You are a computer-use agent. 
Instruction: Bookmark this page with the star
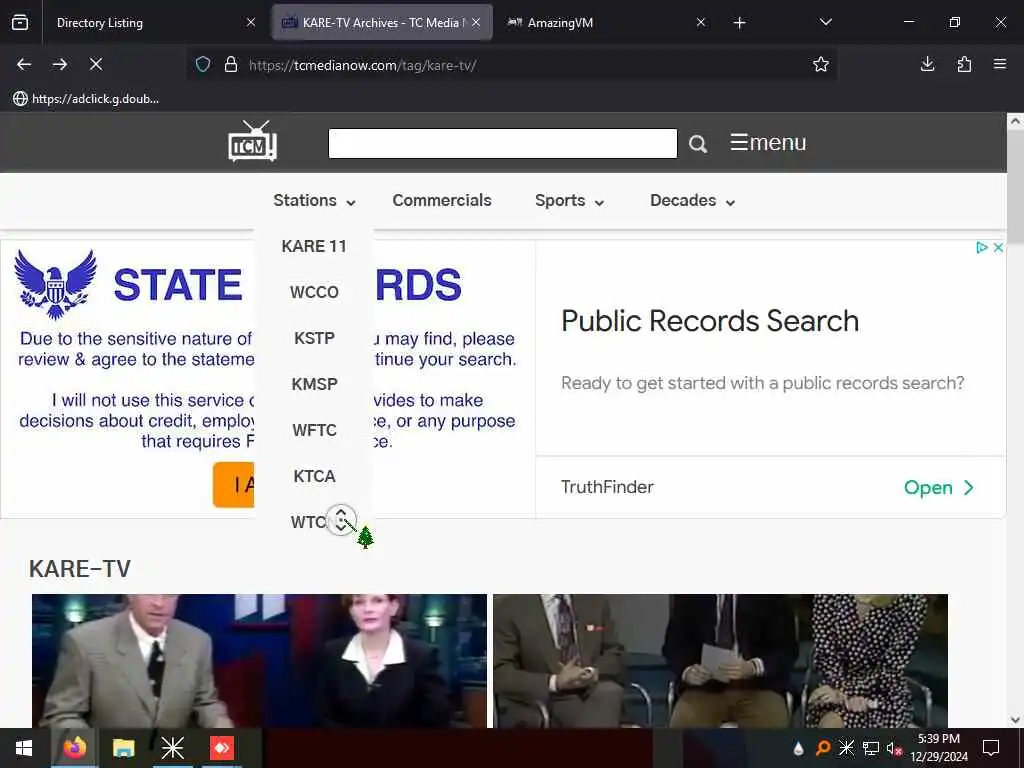(x=821, y=64)
